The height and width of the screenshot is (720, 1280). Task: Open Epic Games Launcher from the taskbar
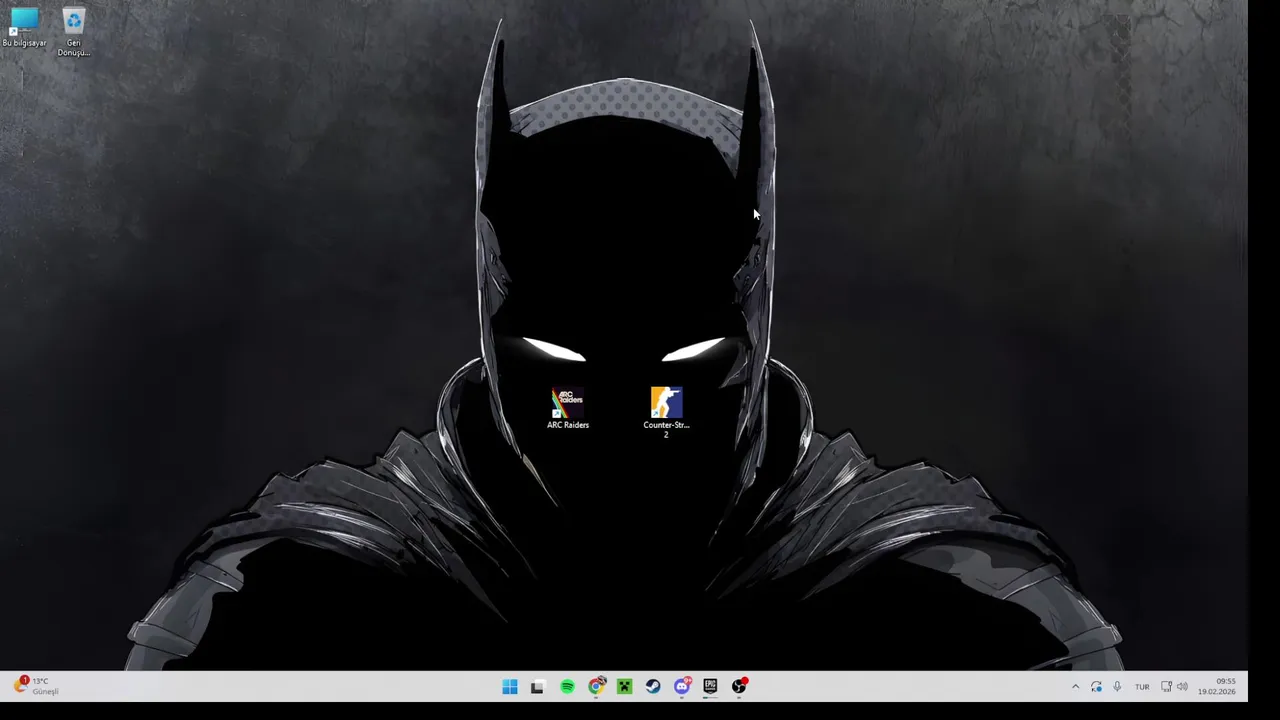click(x=710, y=686)
